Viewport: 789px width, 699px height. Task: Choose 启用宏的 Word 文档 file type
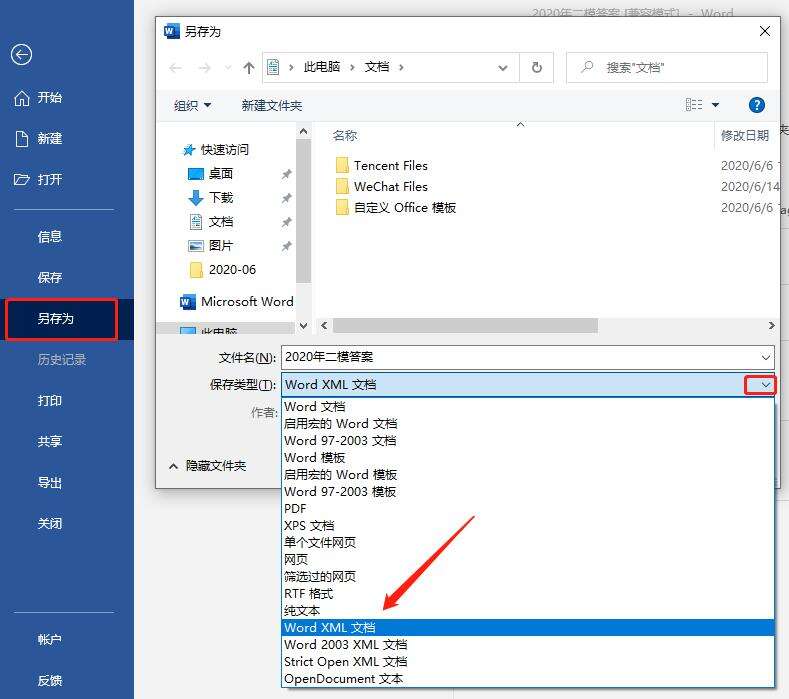[x=527, y=424]
